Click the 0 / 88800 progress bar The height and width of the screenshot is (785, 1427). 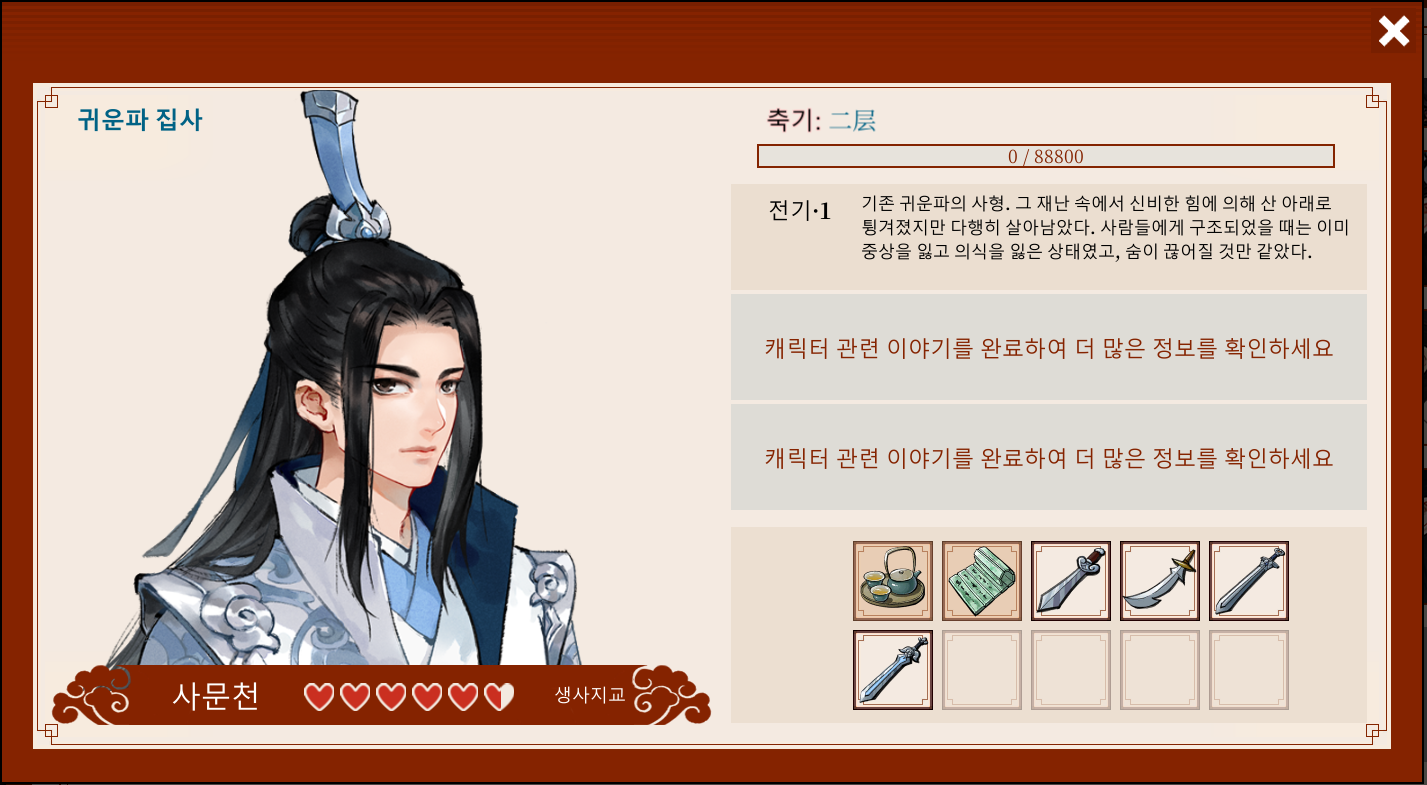coord(1046,156)
